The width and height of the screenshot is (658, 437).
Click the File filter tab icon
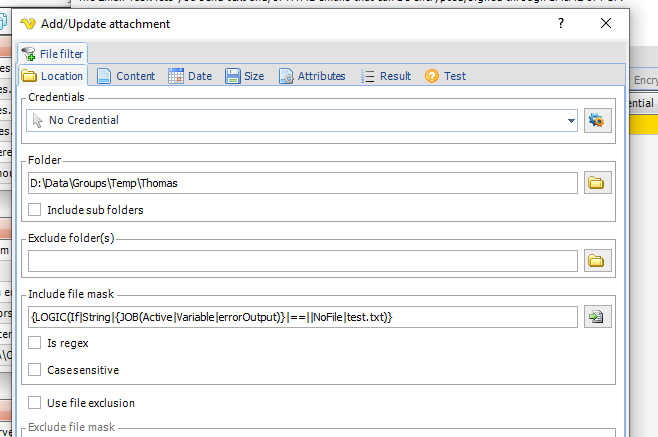pyautogui.click(x=28, y=54)
